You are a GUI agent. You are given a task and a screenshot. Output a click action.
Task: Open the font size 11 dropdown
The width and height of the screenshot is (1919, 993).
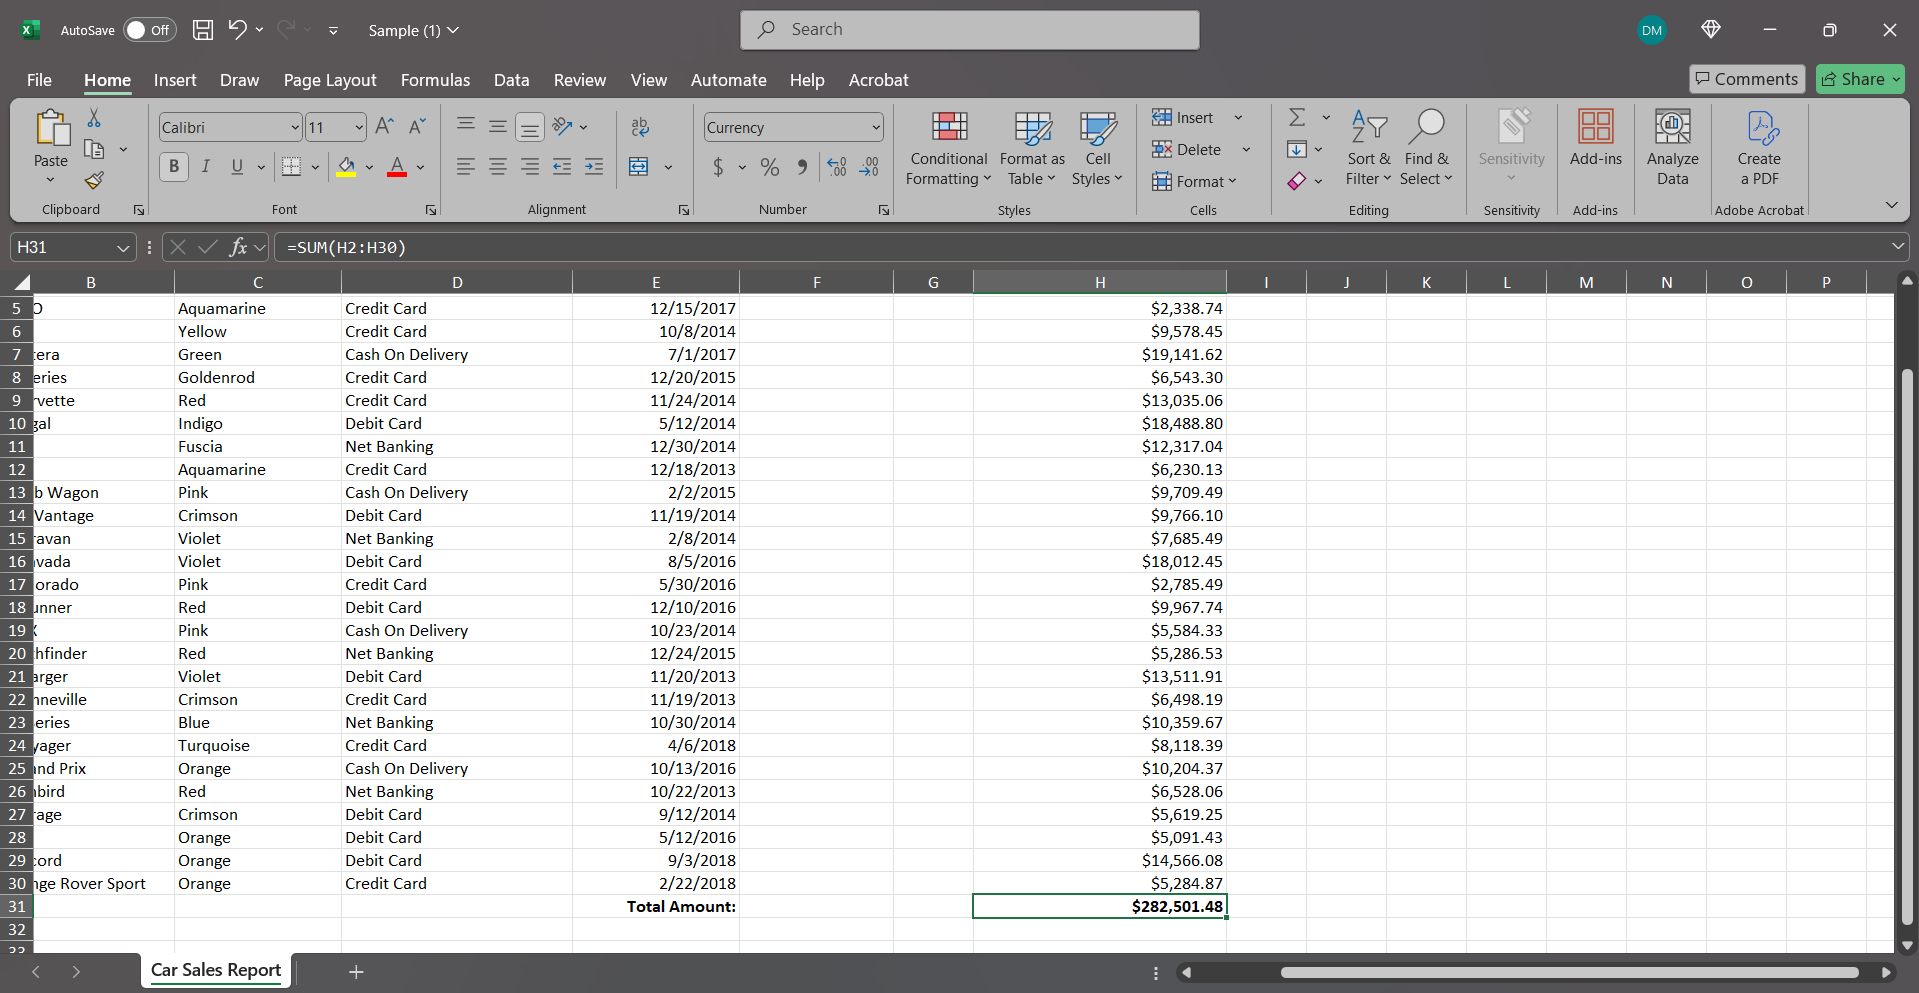[359, 127]
